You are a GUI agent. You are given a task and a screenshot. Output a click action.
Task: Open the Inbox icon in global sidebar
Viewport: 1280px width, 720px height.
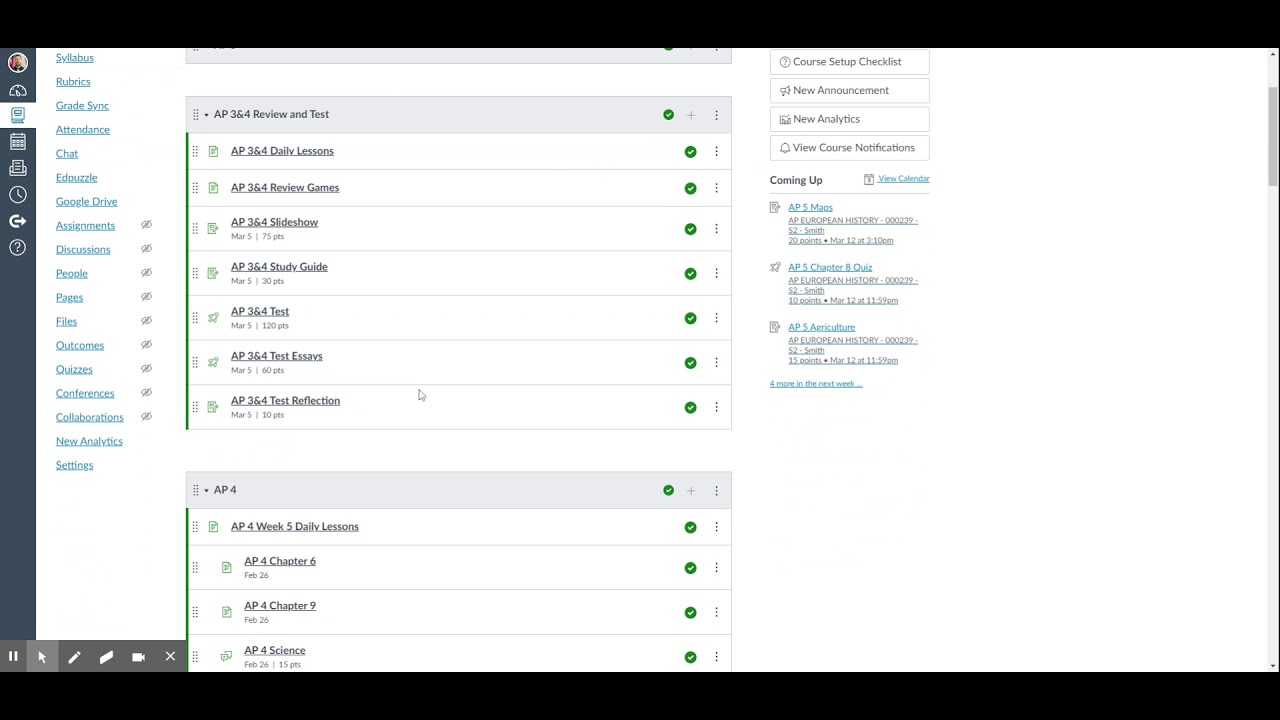pyautogui.click(x=17, y=168)
